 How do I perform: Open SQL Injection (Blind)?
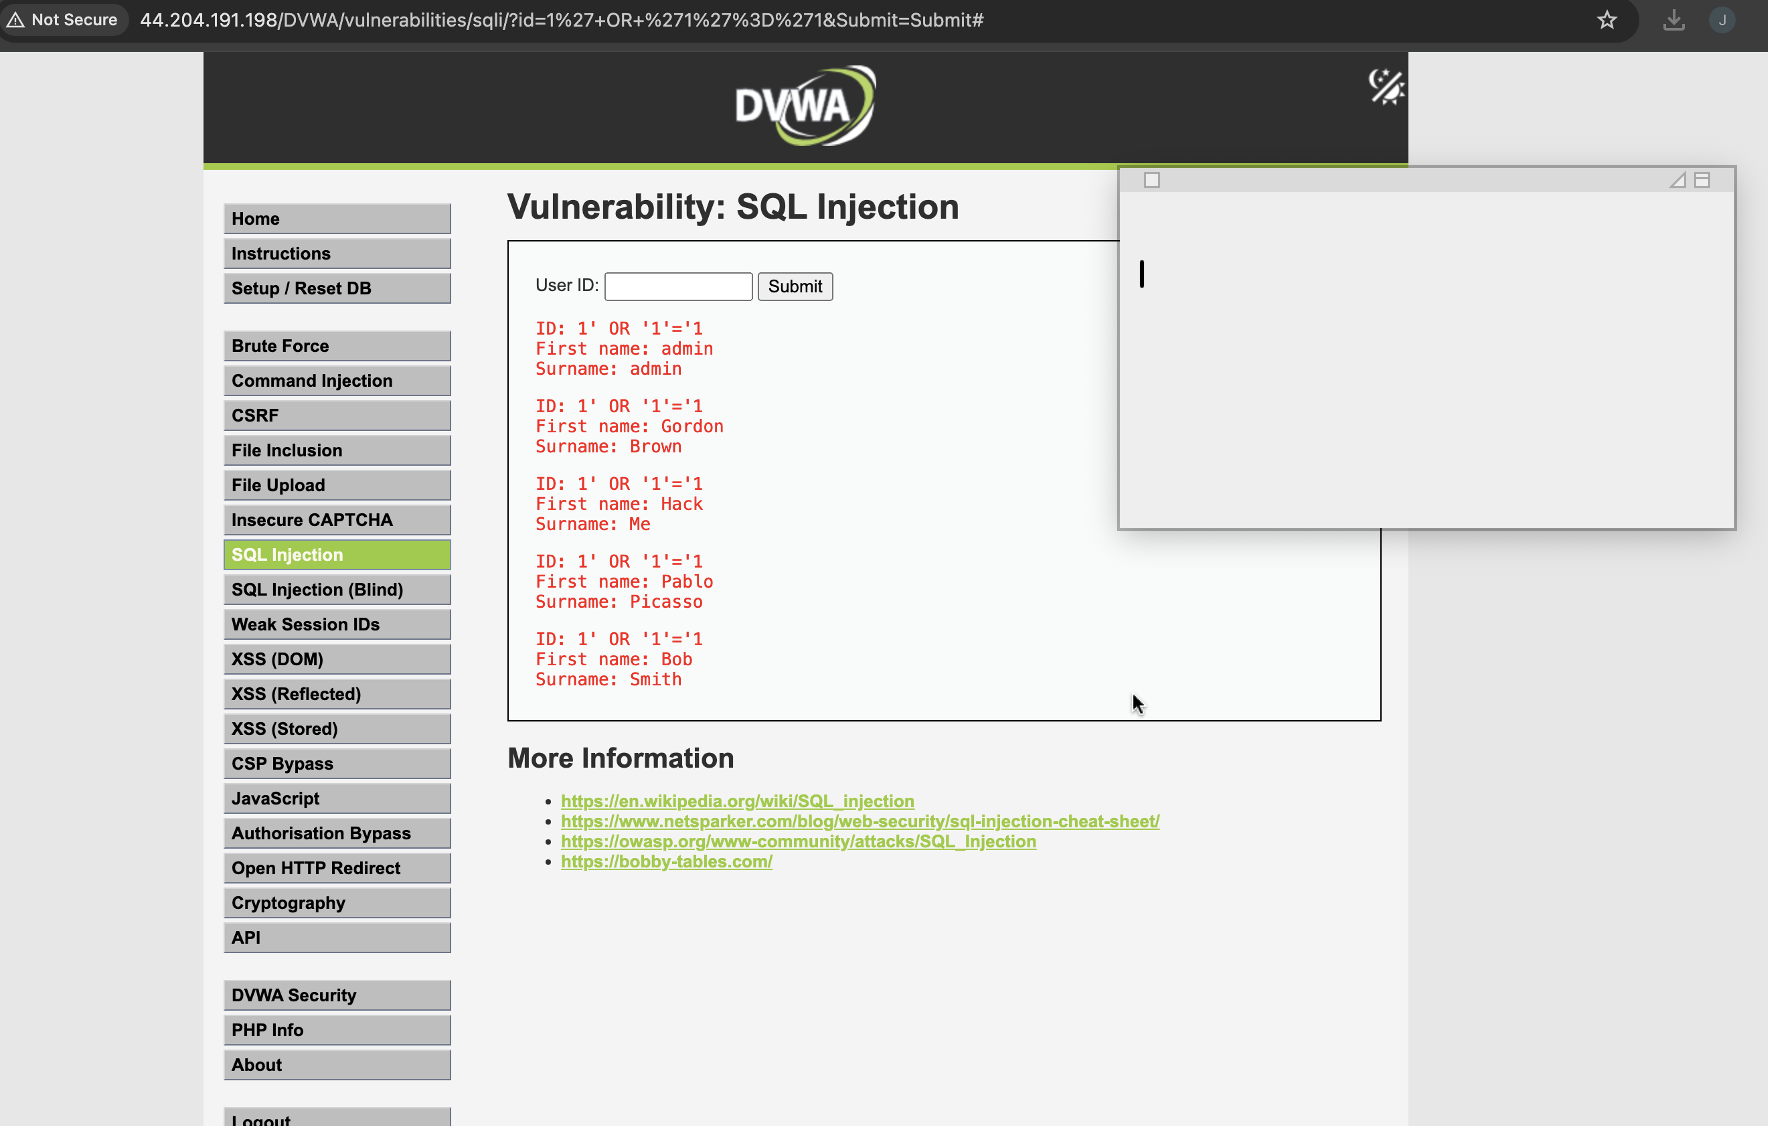click(x=337, y=590)
